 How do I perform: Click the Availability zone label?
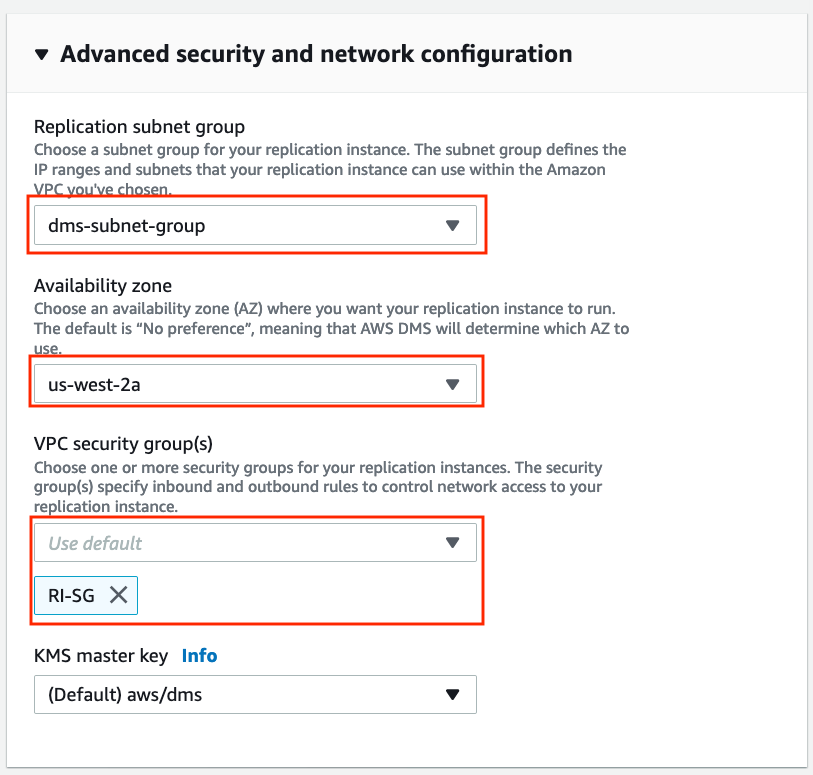pyautogui.click(x=103, y=286)
